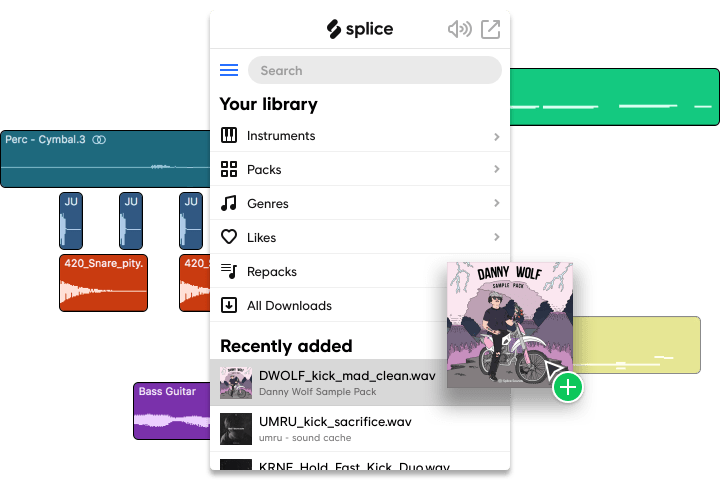Open the Repacks library section
Viewport: 720px width, 480px height.
pyautogui.click(x=329, y=271)
